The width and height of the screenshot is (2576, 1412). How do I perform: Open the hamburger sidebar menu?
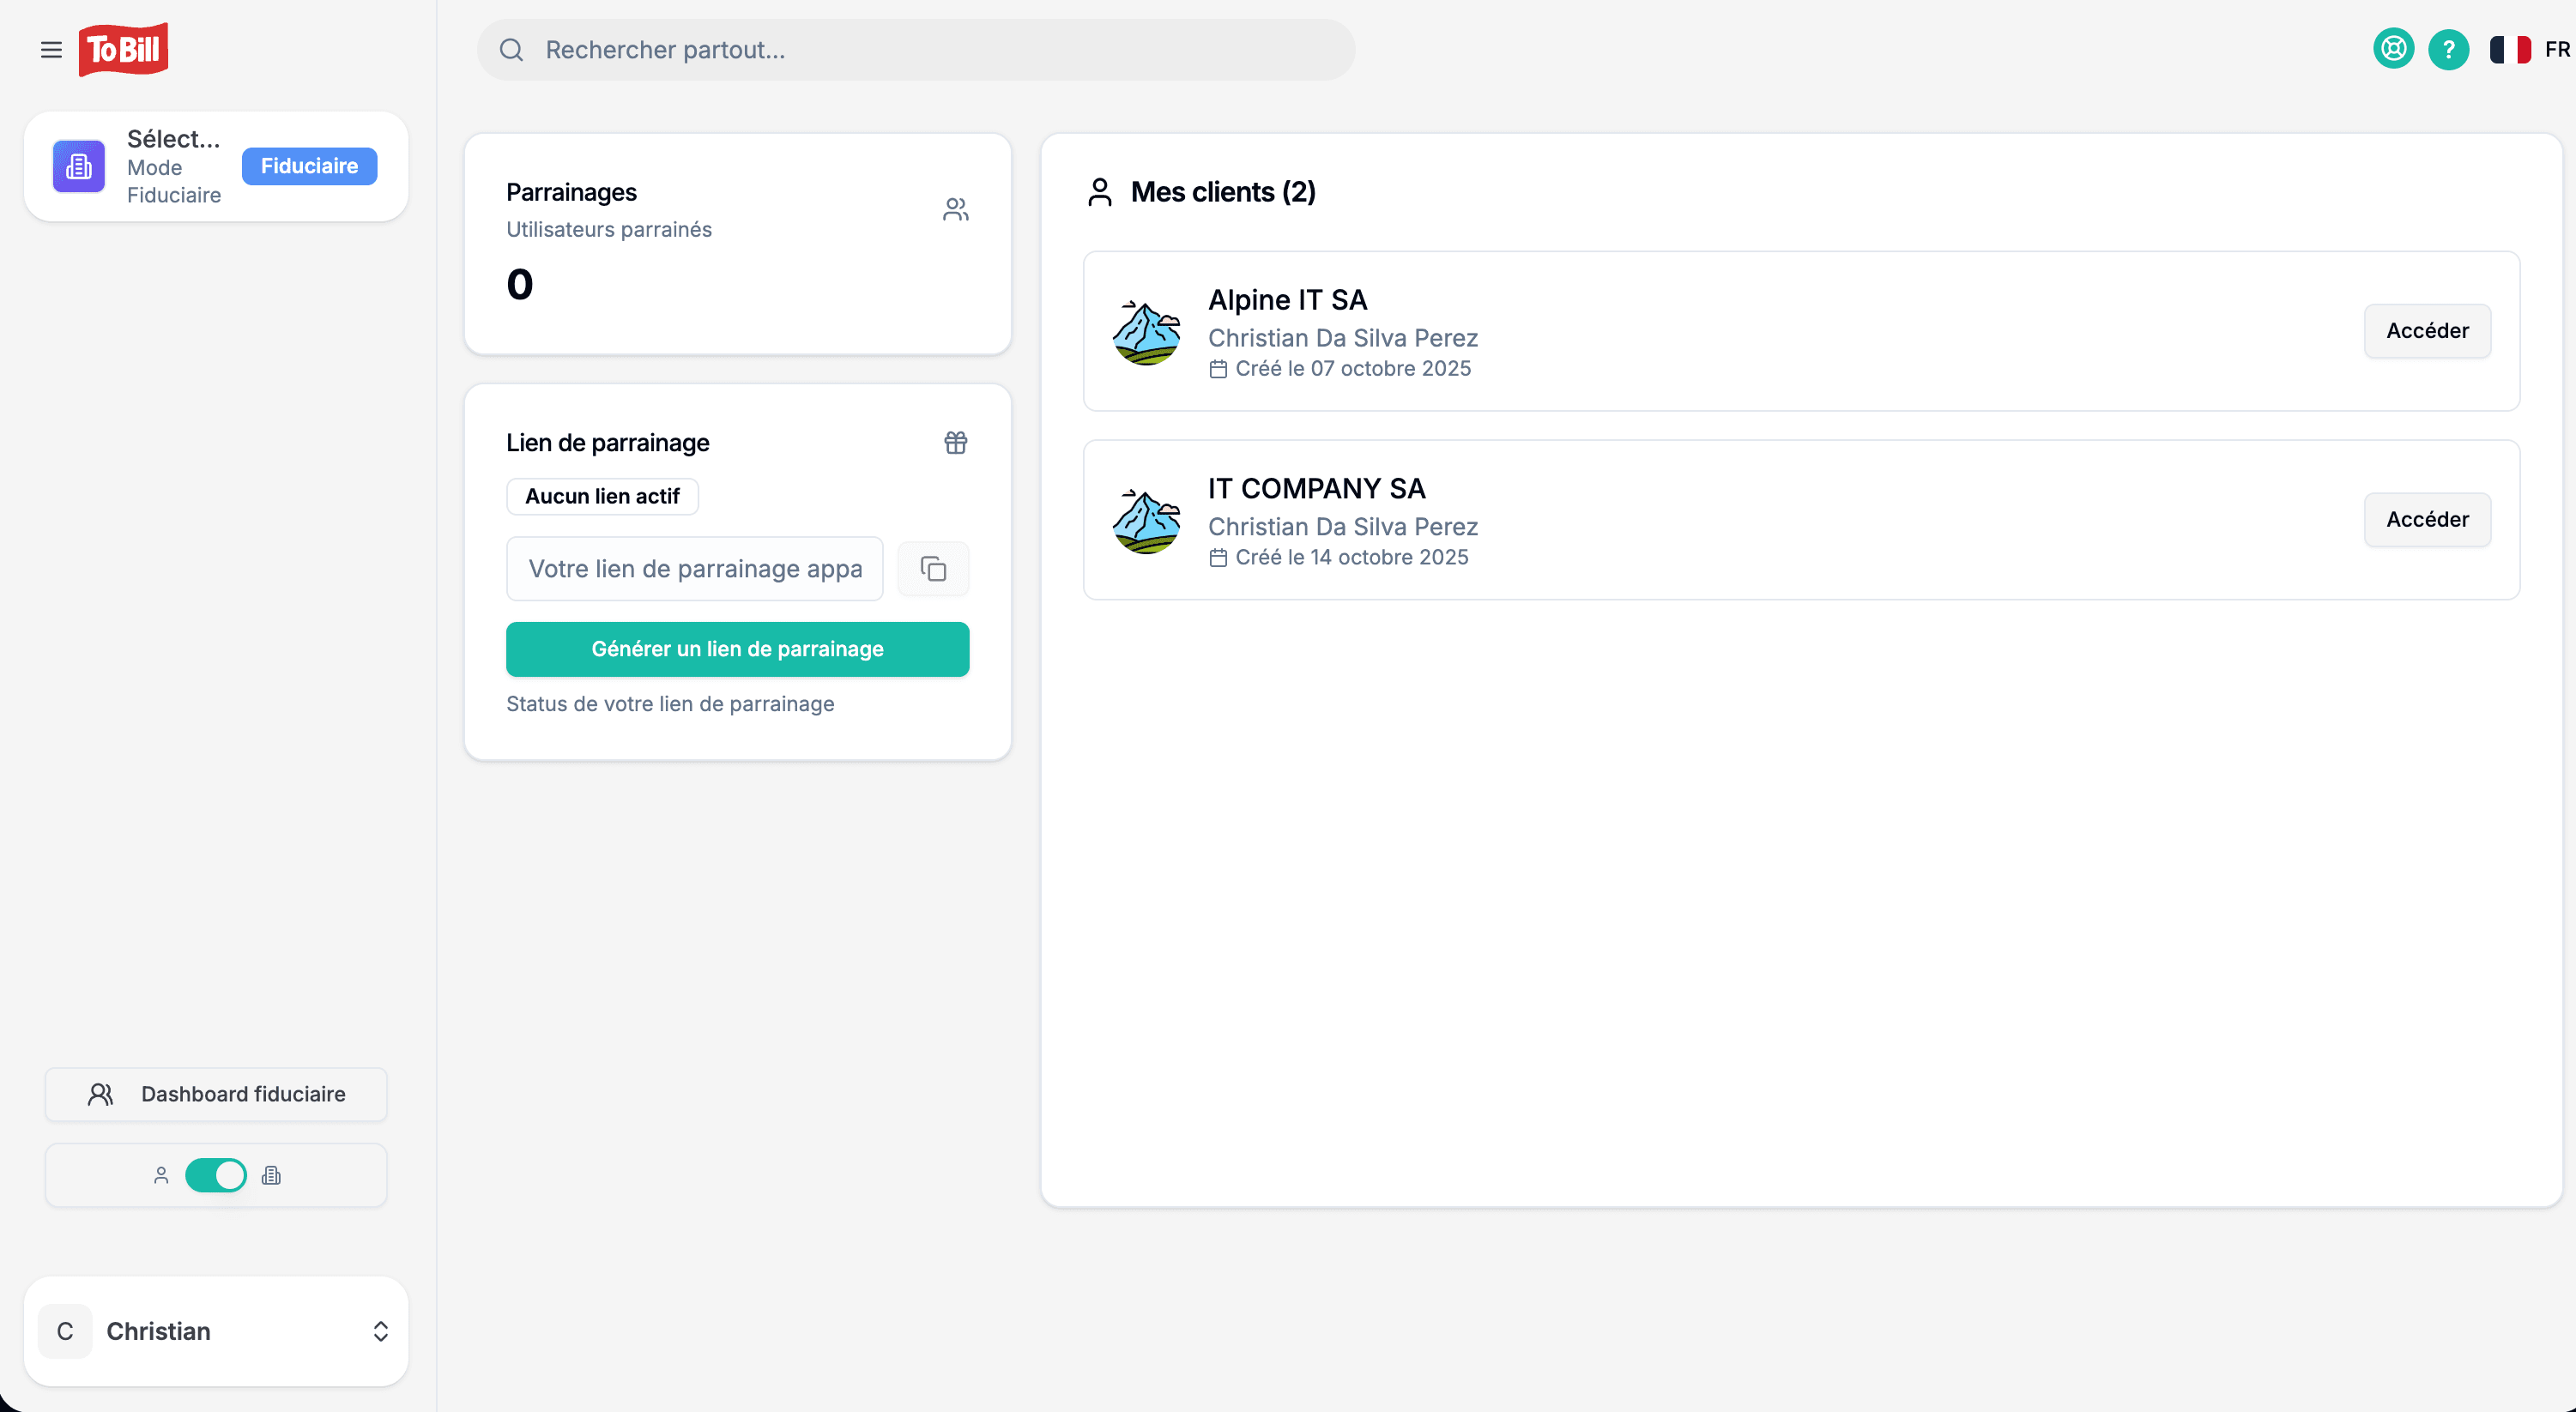coord(51,50)
